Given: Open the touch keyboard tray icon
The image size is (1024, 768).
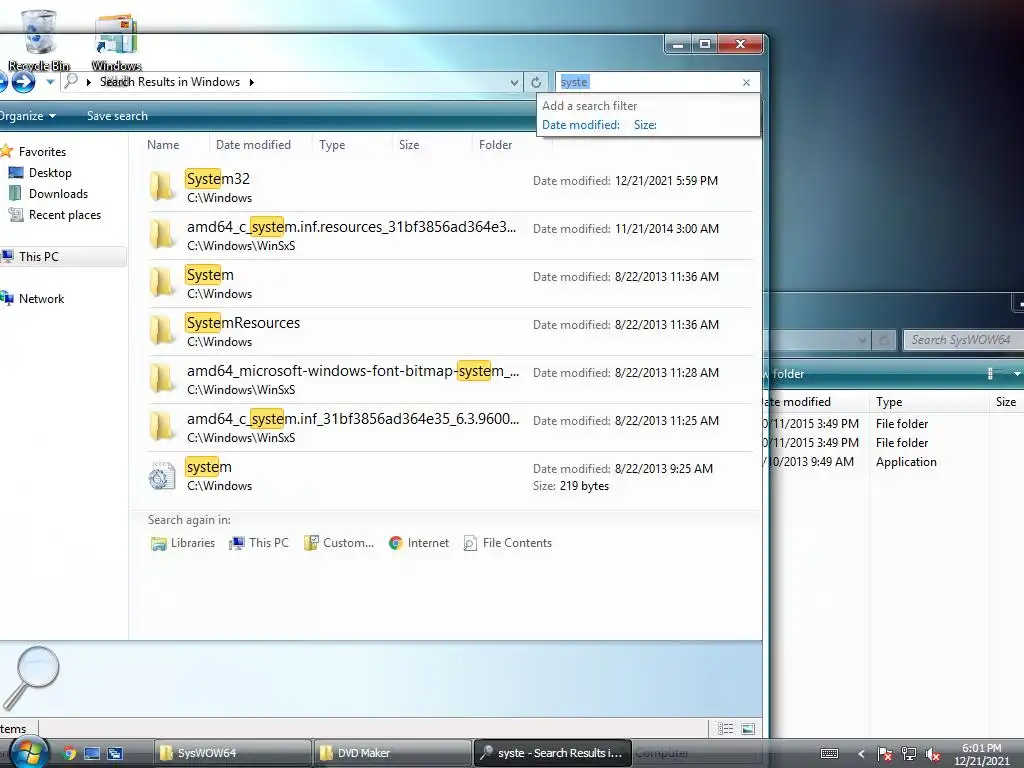Looking at the screenshot, I should coord(829,754).
